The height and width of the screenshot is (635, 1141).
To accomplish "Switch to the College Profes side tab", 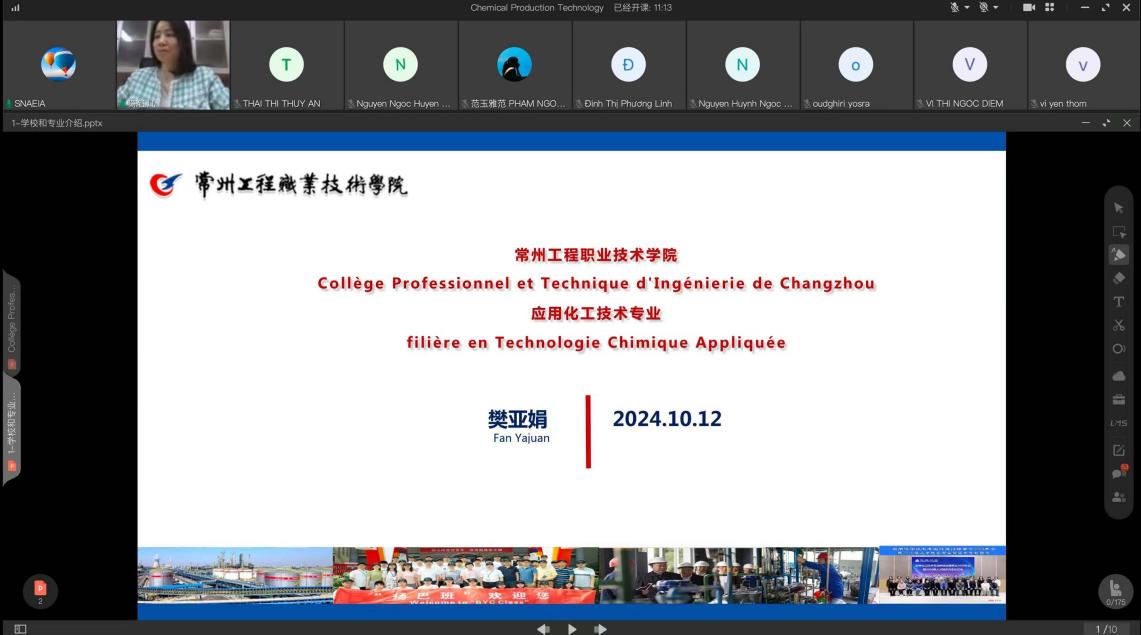I will click(x=12, y=325).
